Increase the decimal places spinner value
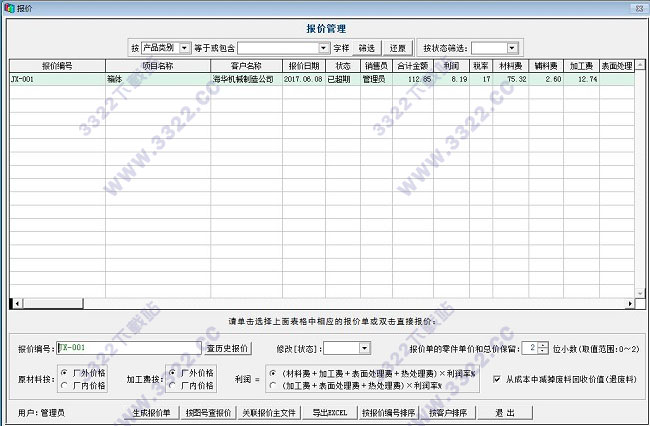The image size is (650, 426). [543, 345]
